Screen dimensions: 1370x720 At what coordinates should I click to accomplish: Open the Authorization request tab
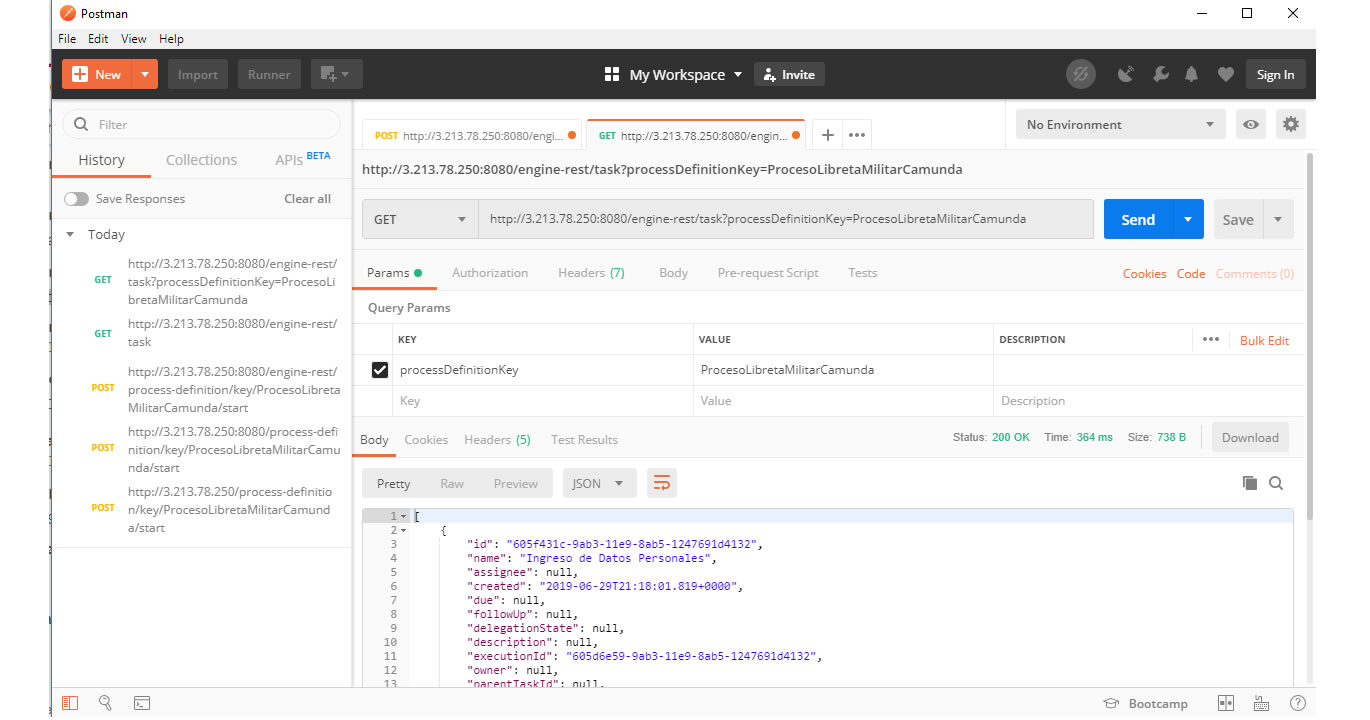(490, 273)
